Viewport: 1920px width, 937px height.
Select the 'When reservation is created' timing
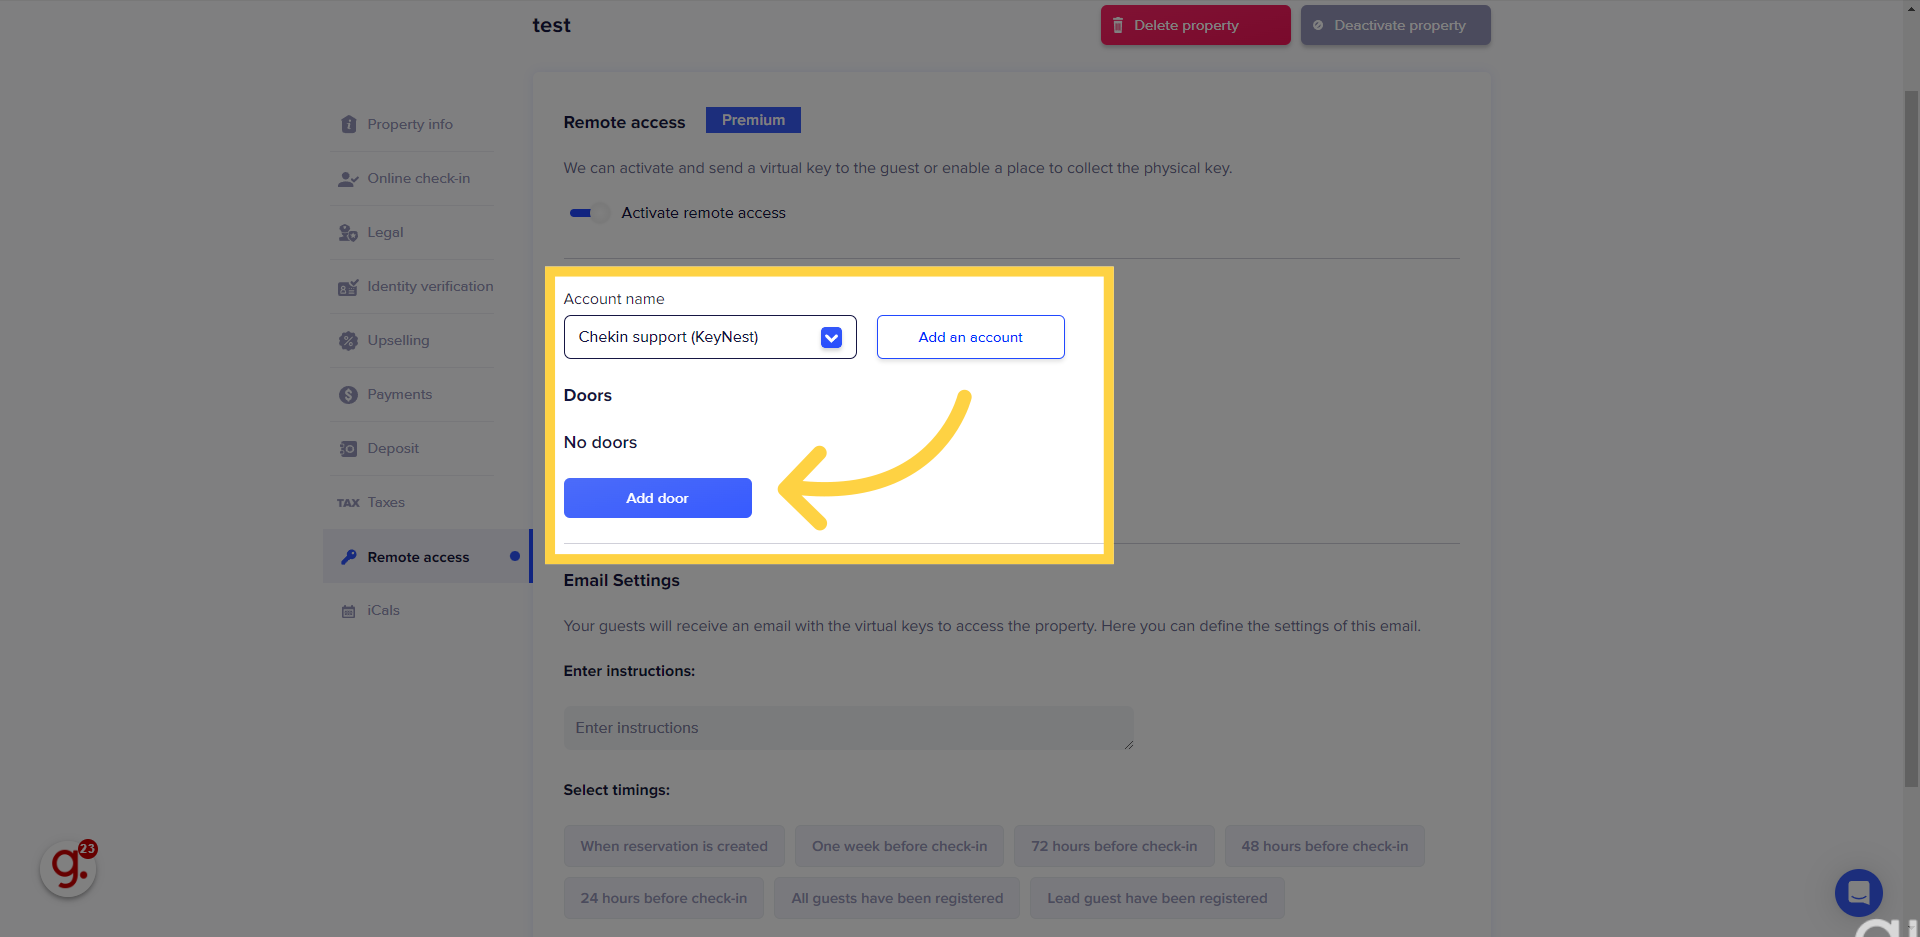(674, 846)
